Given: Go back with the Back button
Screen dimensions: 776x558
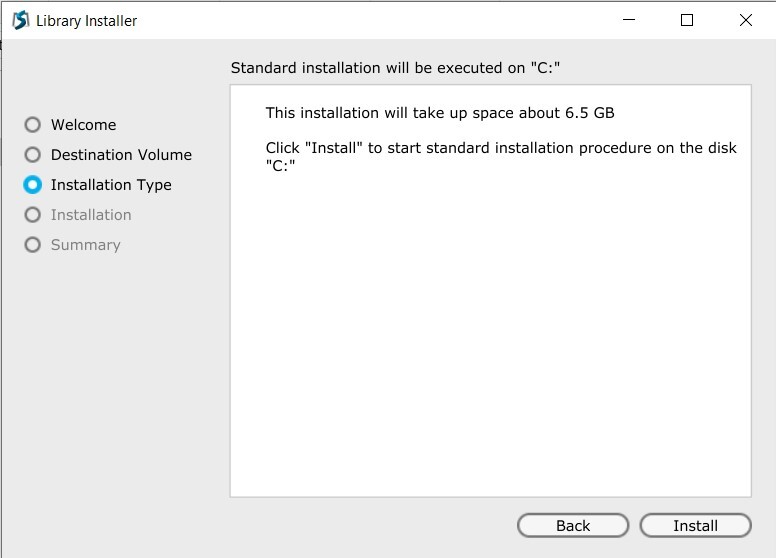Looking at the screenshot, I should (x=573, y=526).
